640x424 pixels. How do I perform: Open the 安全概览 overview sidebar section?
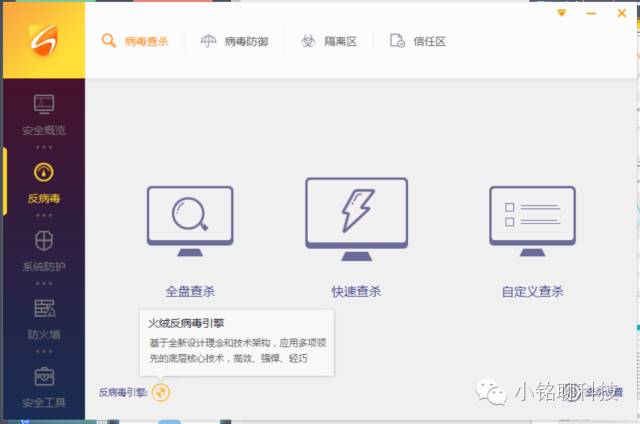(44, 115)
